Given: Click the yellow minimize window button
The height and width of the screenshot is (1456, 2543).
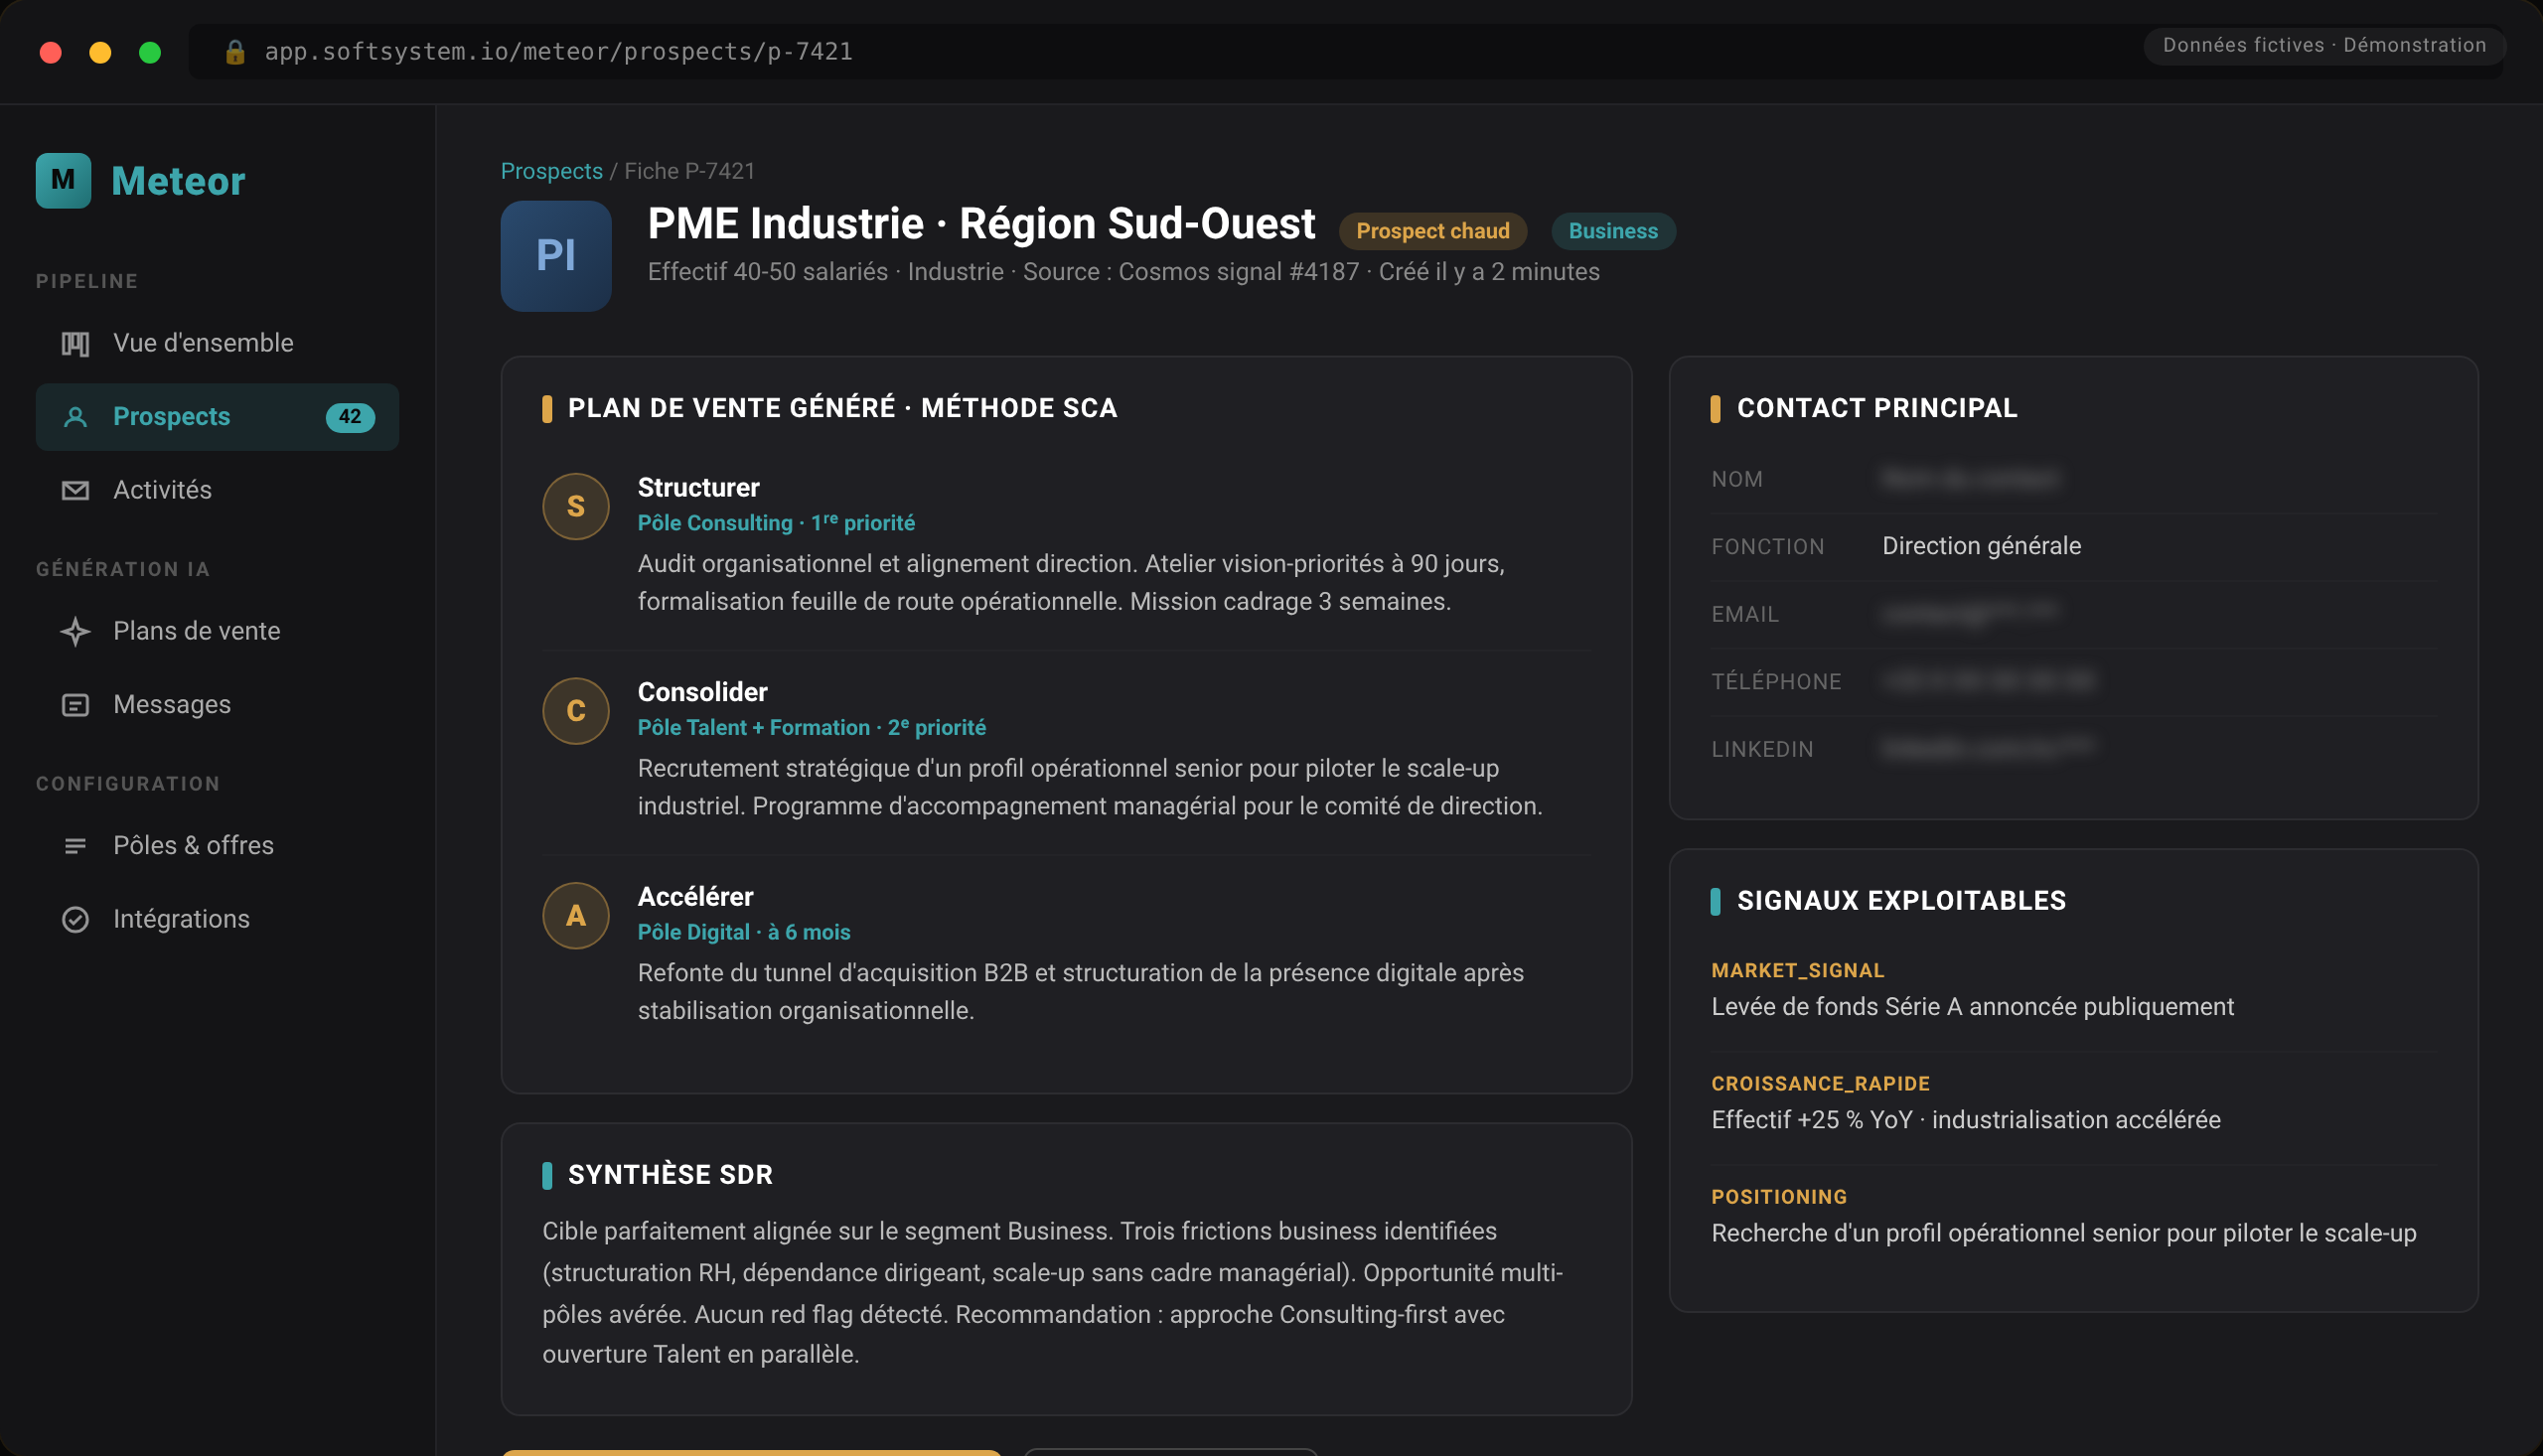Looking at the screenshot, I should [x=100, y=52].
